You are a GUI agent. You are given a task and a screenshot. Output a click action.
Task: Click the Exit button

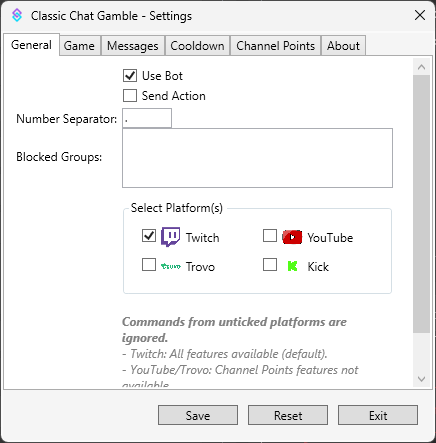point(378,415)
